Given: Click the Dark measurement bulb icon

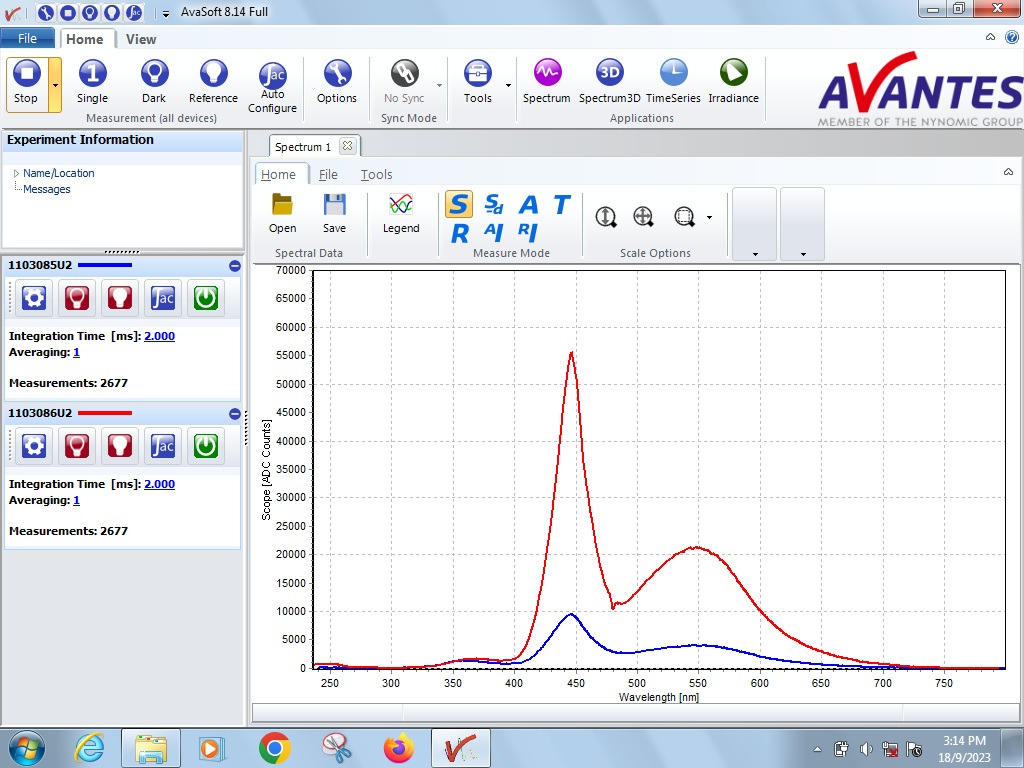Looking at the screenshot, I should [x=154, y=74].
